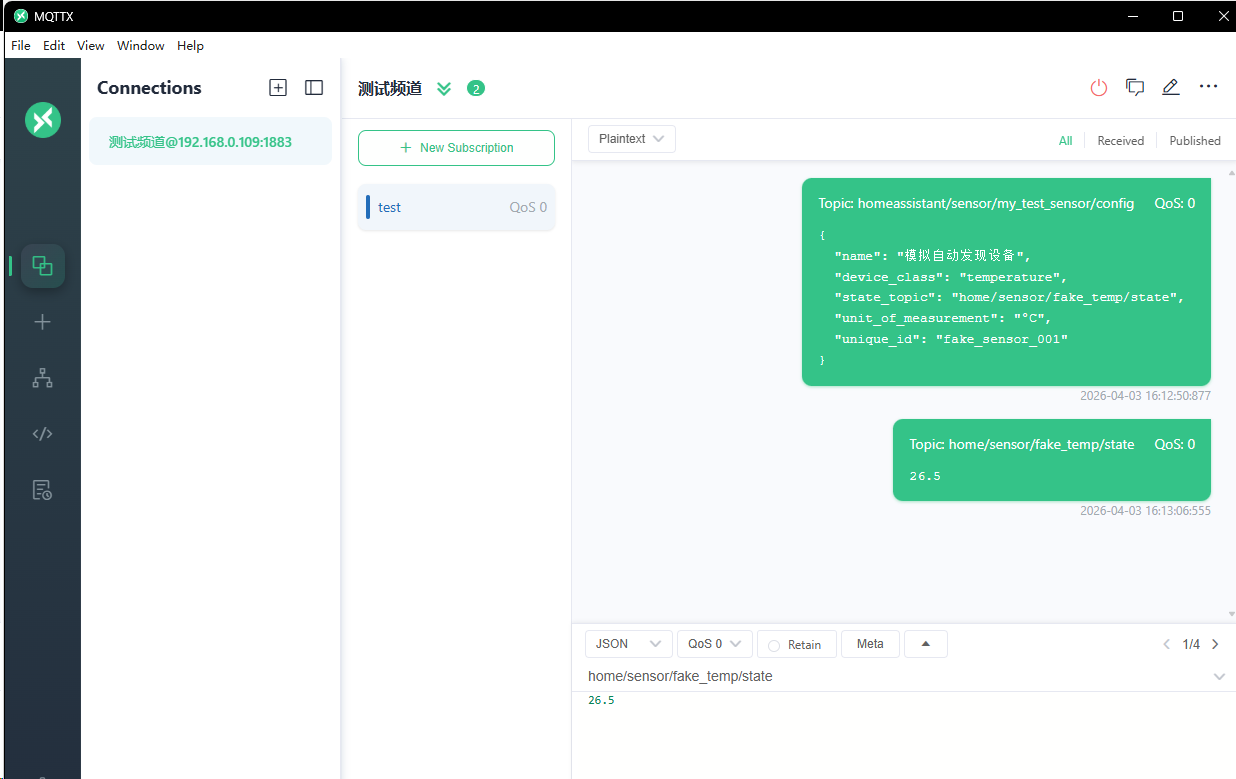Open the Log page in sidebar
Image resolution: width=1236 pixels, height=779 pixels.
pos(42,490)
